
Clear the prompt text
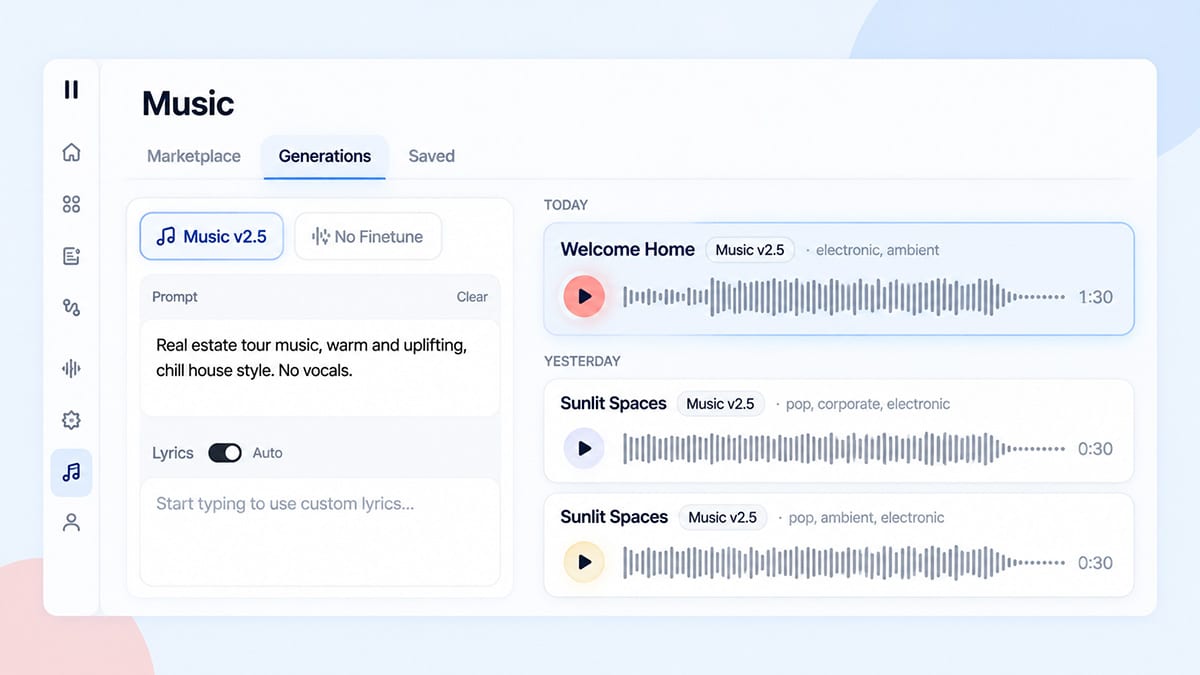(x=472, y=297)
